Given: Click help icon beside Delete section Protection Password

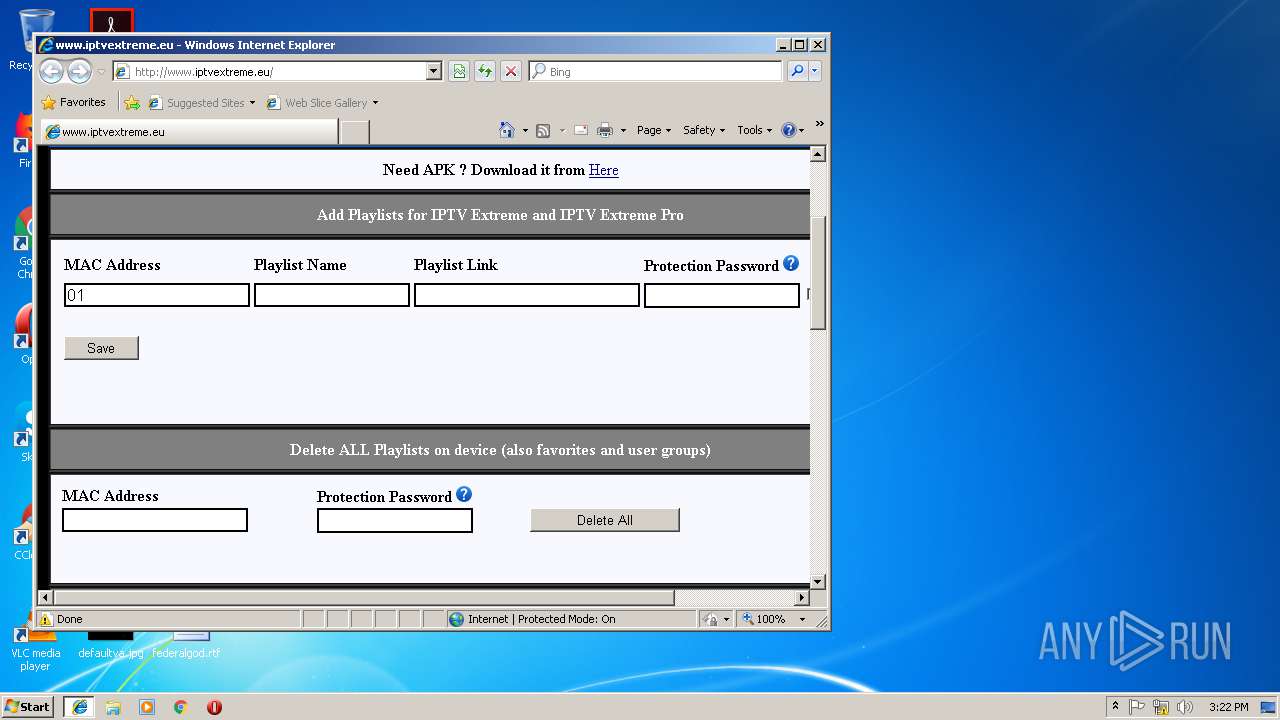Looking at the screenshot, I should click(464, 494).
